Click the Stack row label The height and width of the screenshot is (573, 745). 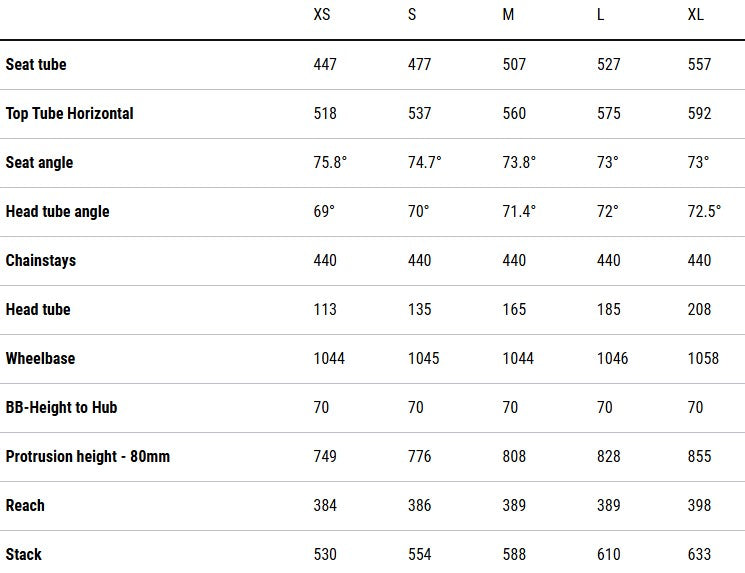24,554
